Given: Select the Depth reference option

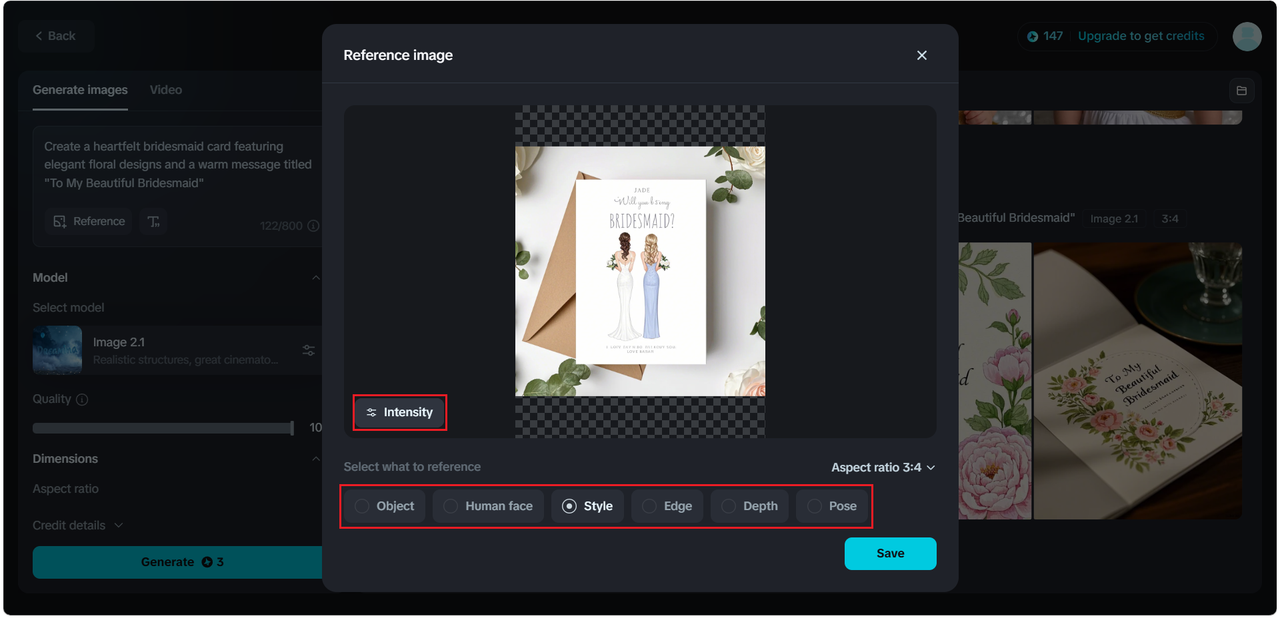Looking at the screenshot, I should click(750, 506).
